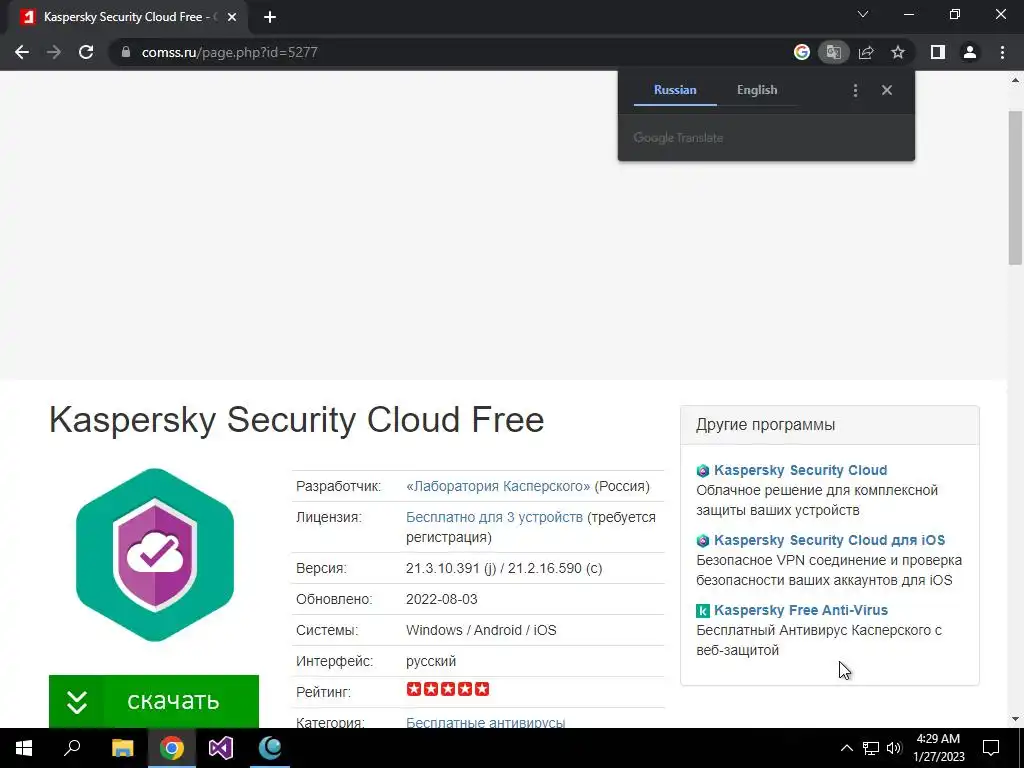Click the Kaspersky Security Cloud shield logo
Viewport: 1024px width, 768px height.
[155, 555]
